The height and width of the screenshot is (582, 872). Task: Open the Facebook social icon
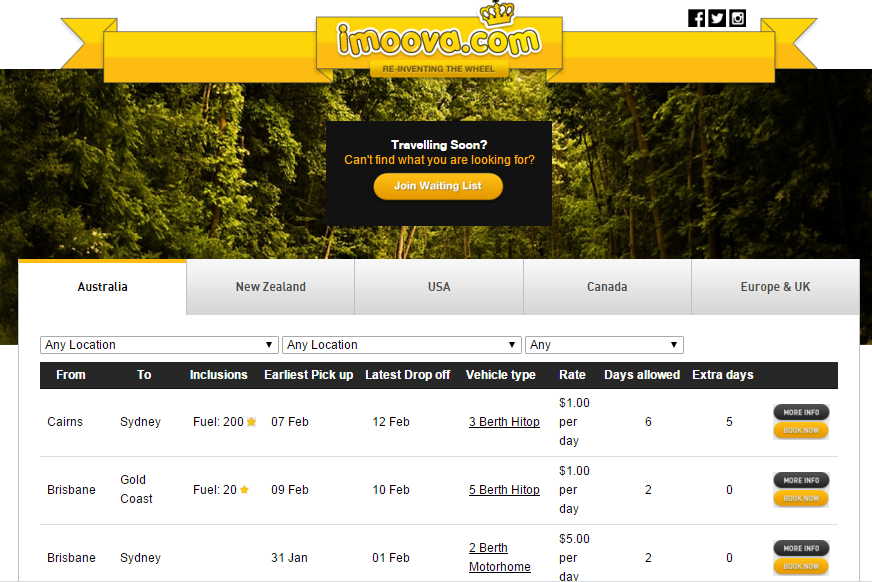(696, 18)
